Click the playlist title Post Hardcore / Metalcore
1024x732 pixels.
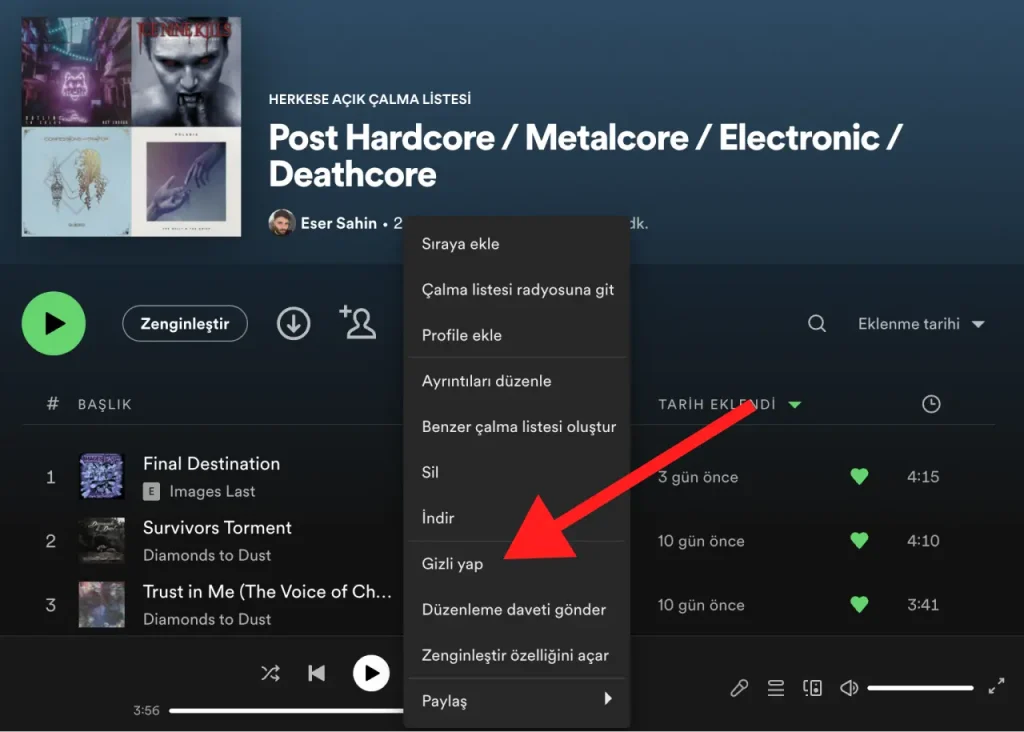(585, 156)
